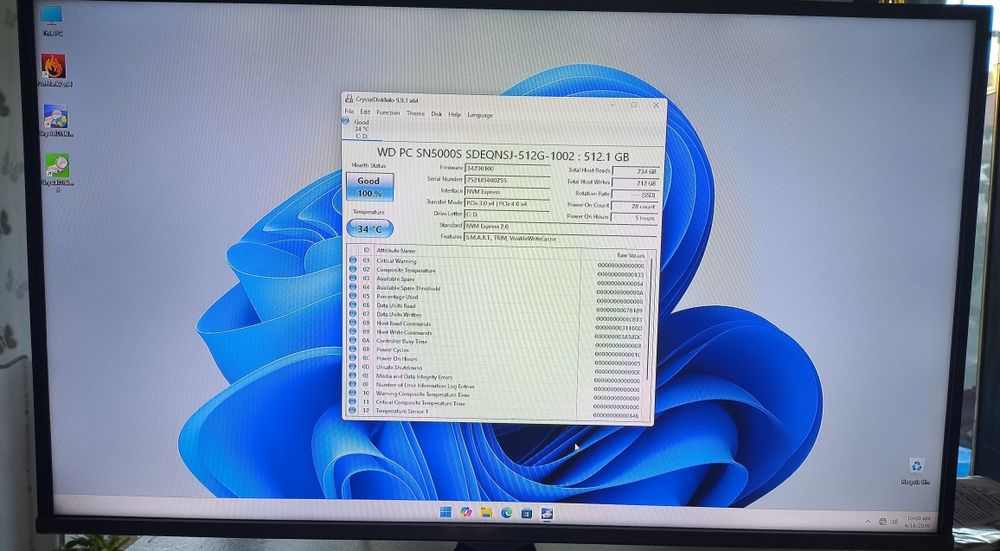Click status icon for Composite Temperature row
1000x551 pixels.
[353, 269]
